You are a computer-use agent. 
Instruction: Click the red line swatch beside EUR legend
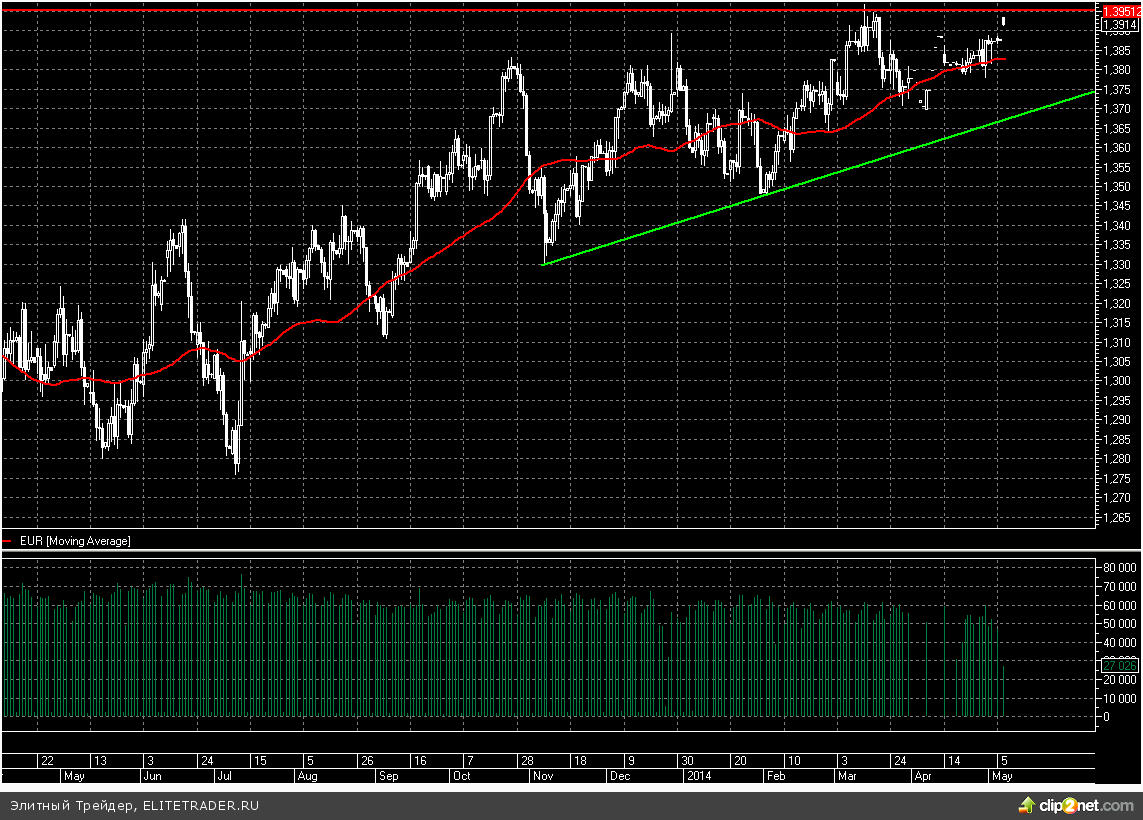pyautogui.click(x=9, y=541)
